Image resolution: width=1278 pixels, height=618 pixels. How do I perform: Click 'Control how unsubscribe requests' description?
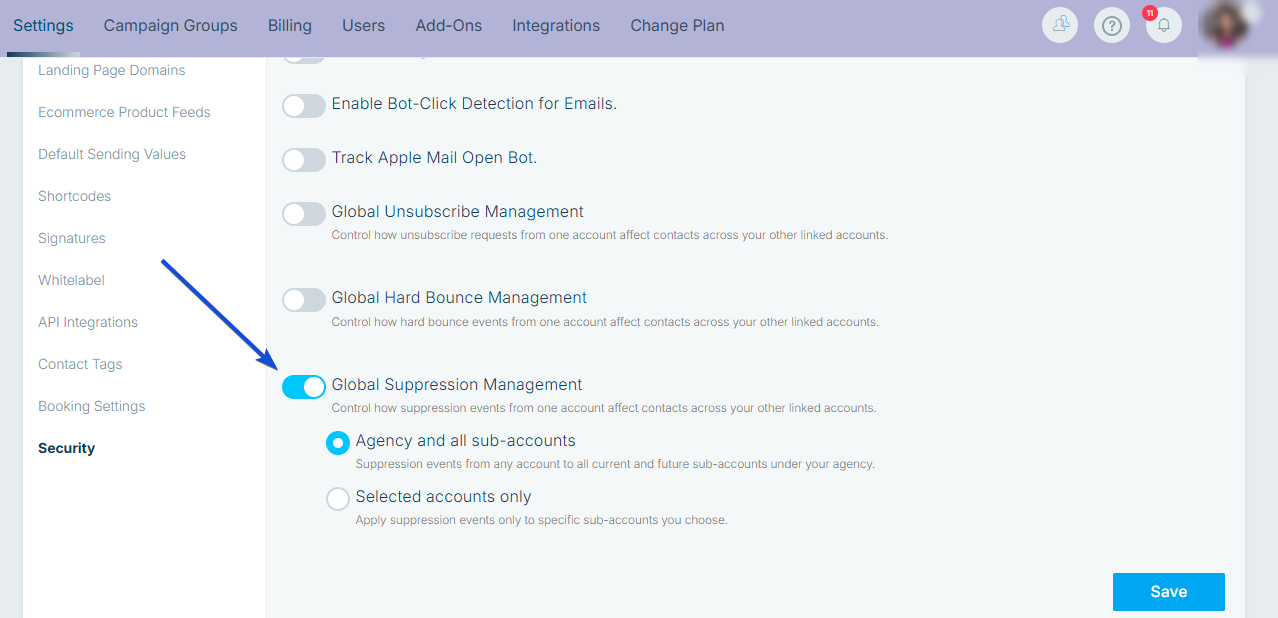tap(610, 235)
